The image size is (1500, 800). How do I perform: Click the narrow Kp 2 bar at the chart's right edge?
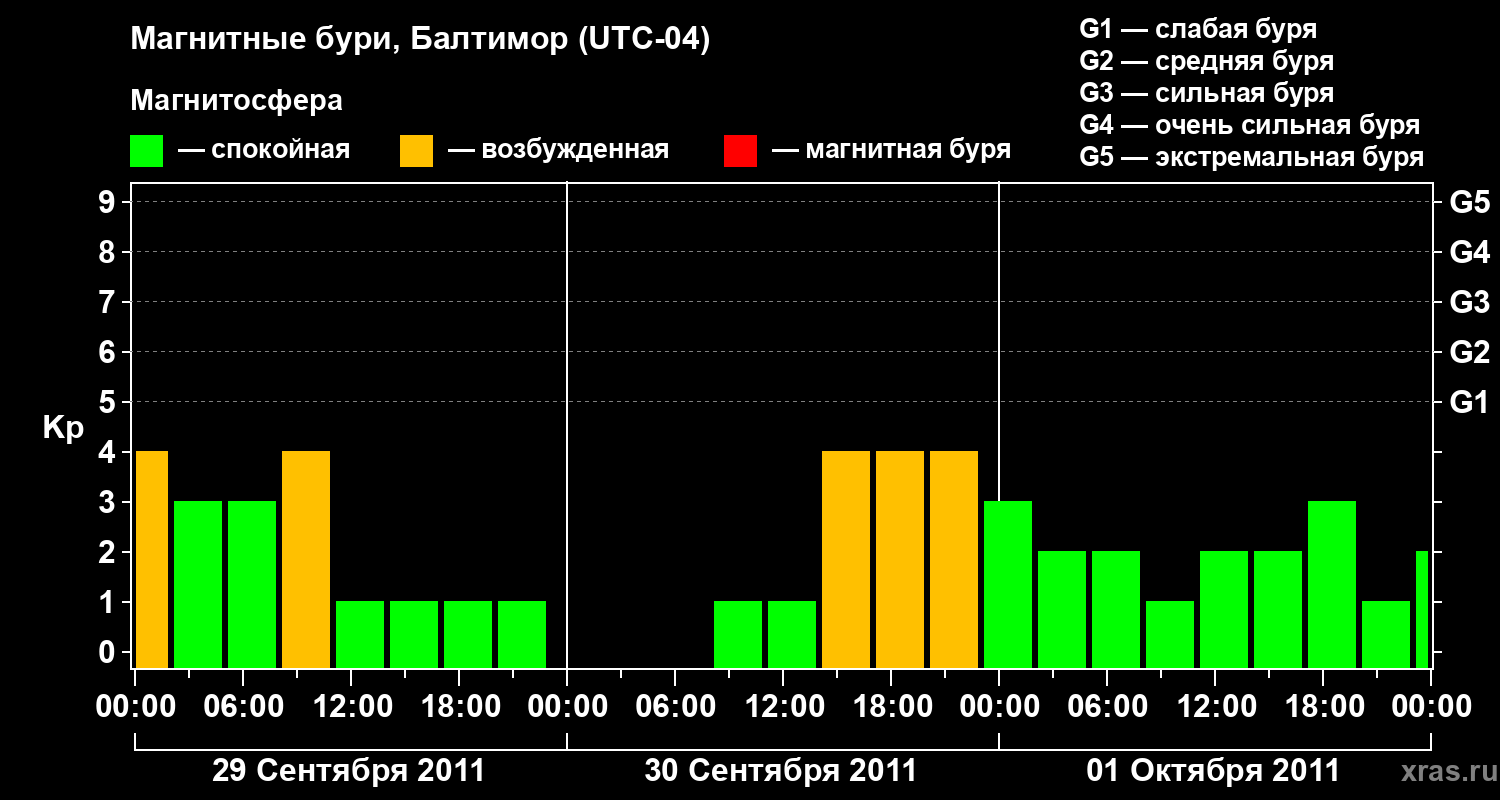(x=1422, y=610)
